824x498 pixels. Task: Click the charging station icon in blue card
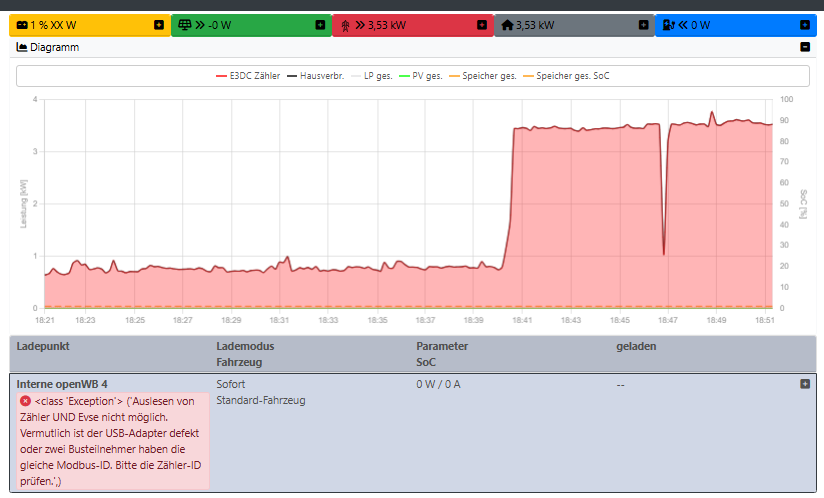[669, 25]
